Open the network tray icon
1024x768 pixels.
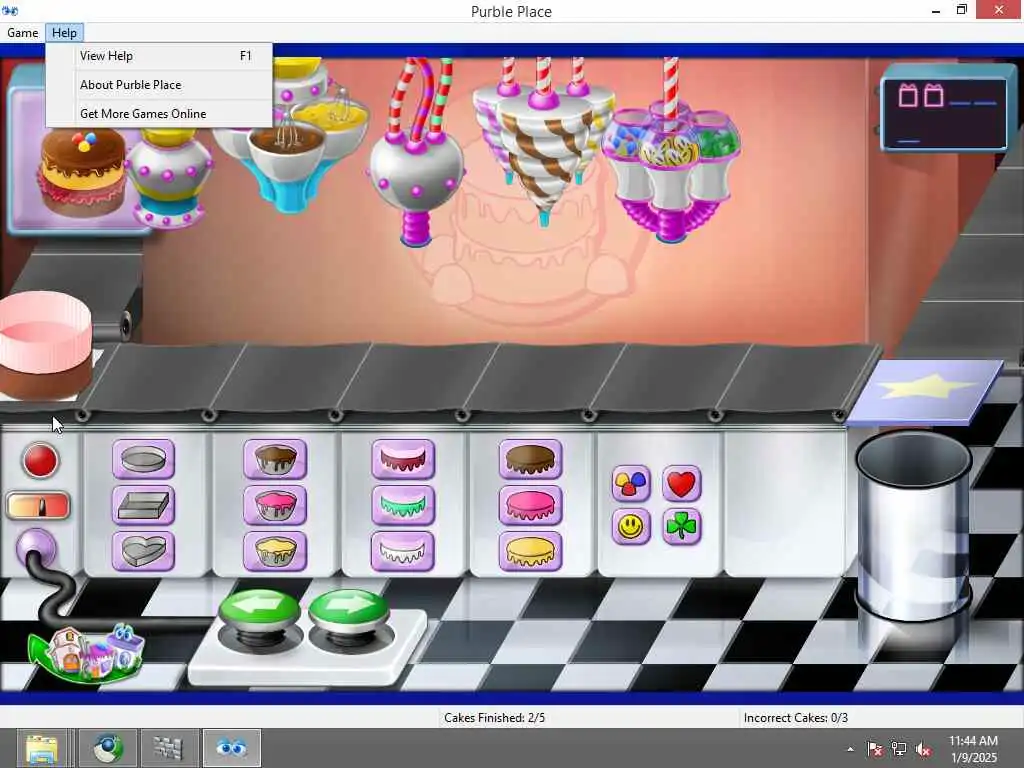point(899,749)
